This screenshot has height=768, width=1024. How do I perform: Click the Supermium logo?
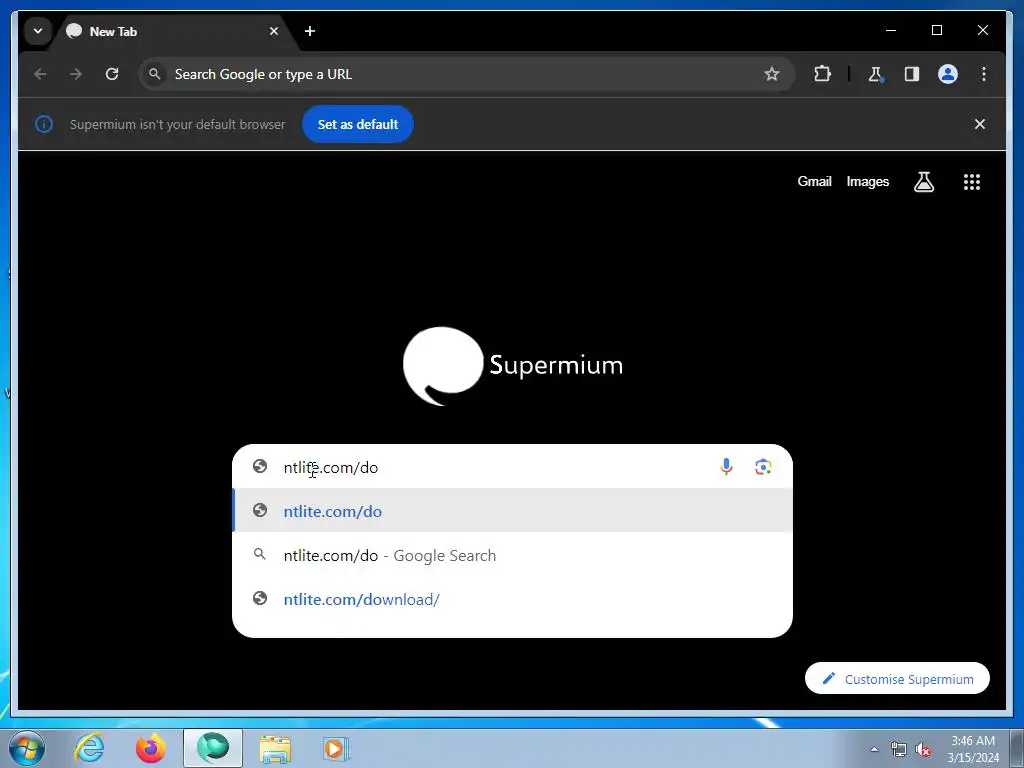pyautogui.click(x=513, y=366)
